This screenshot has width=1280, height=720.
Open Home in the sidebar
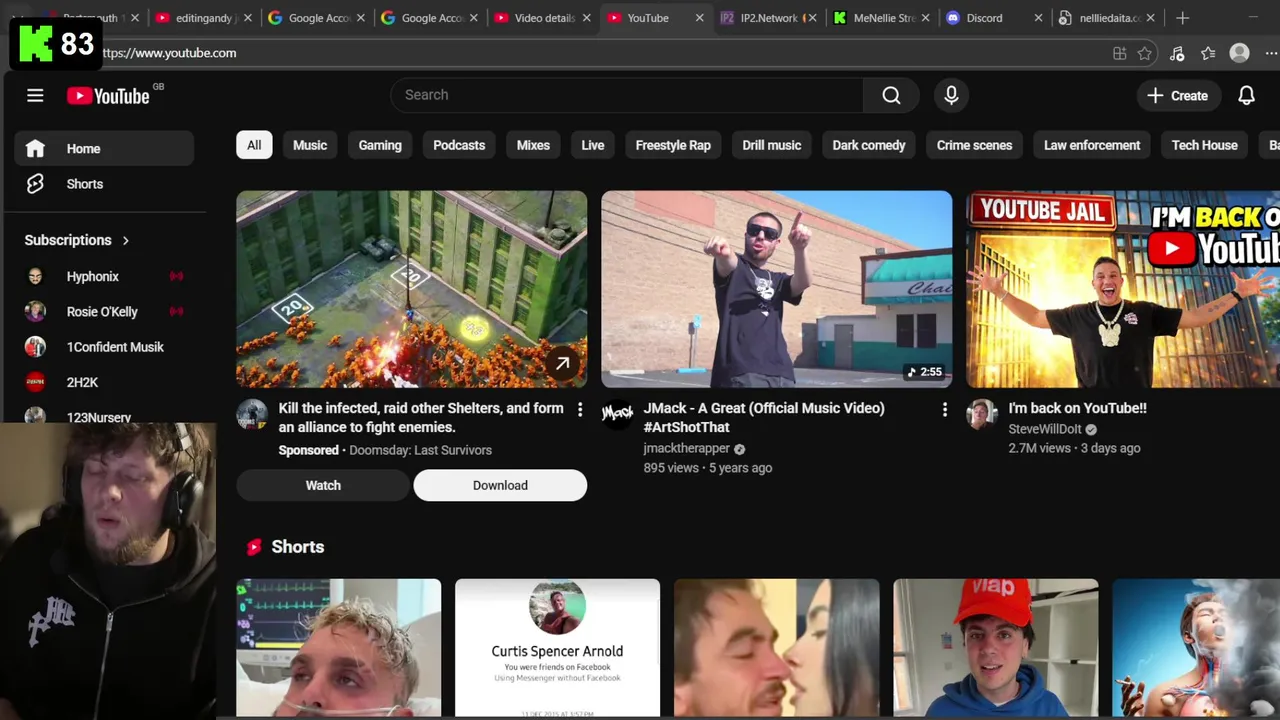(104, 149)
